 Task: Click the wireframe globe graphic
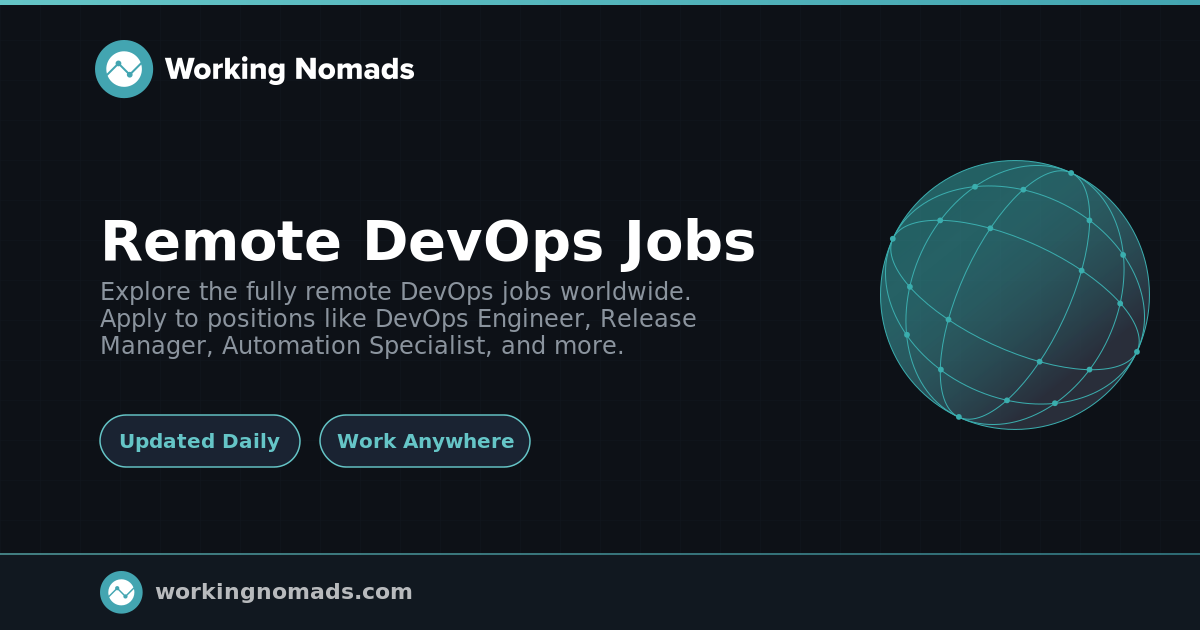click(1015, 295)
